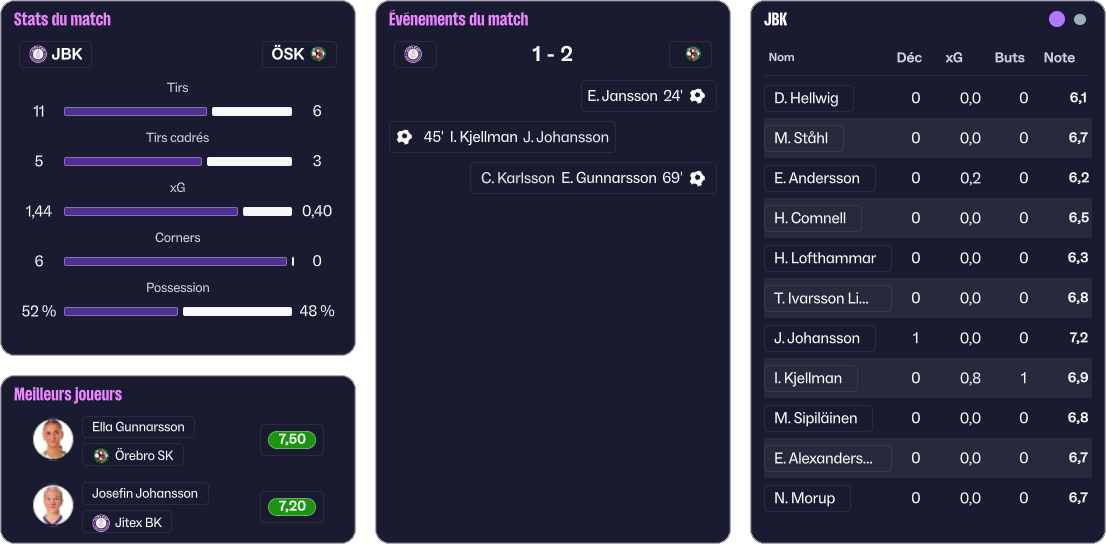Click the Possession comparison bar

[x=178, y=311]
